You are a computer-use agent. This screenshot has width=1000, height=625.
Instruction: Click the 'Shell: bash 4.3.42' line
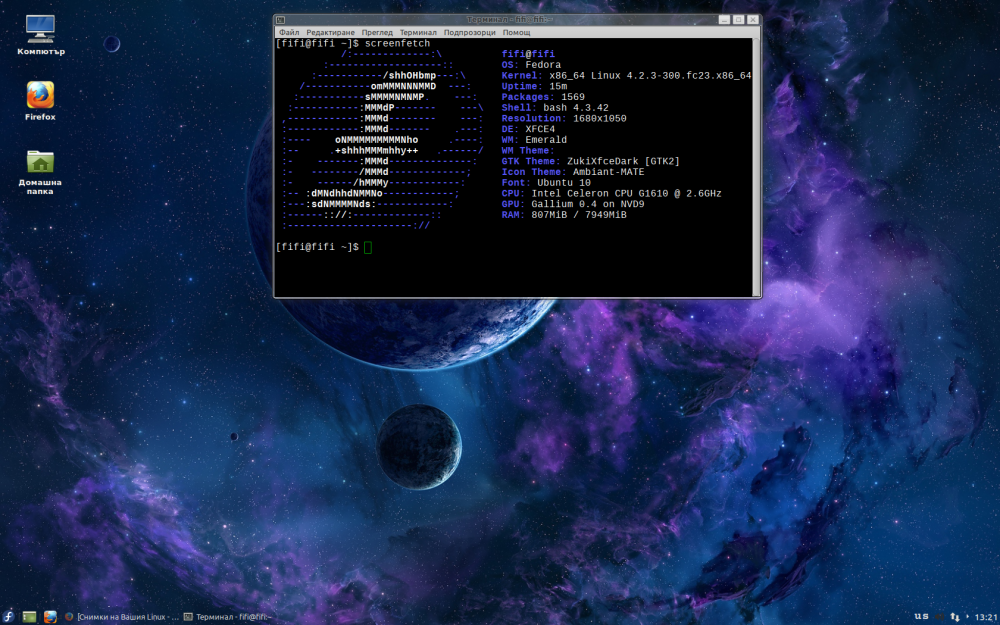pyautogui.click(x=555, y=108)
